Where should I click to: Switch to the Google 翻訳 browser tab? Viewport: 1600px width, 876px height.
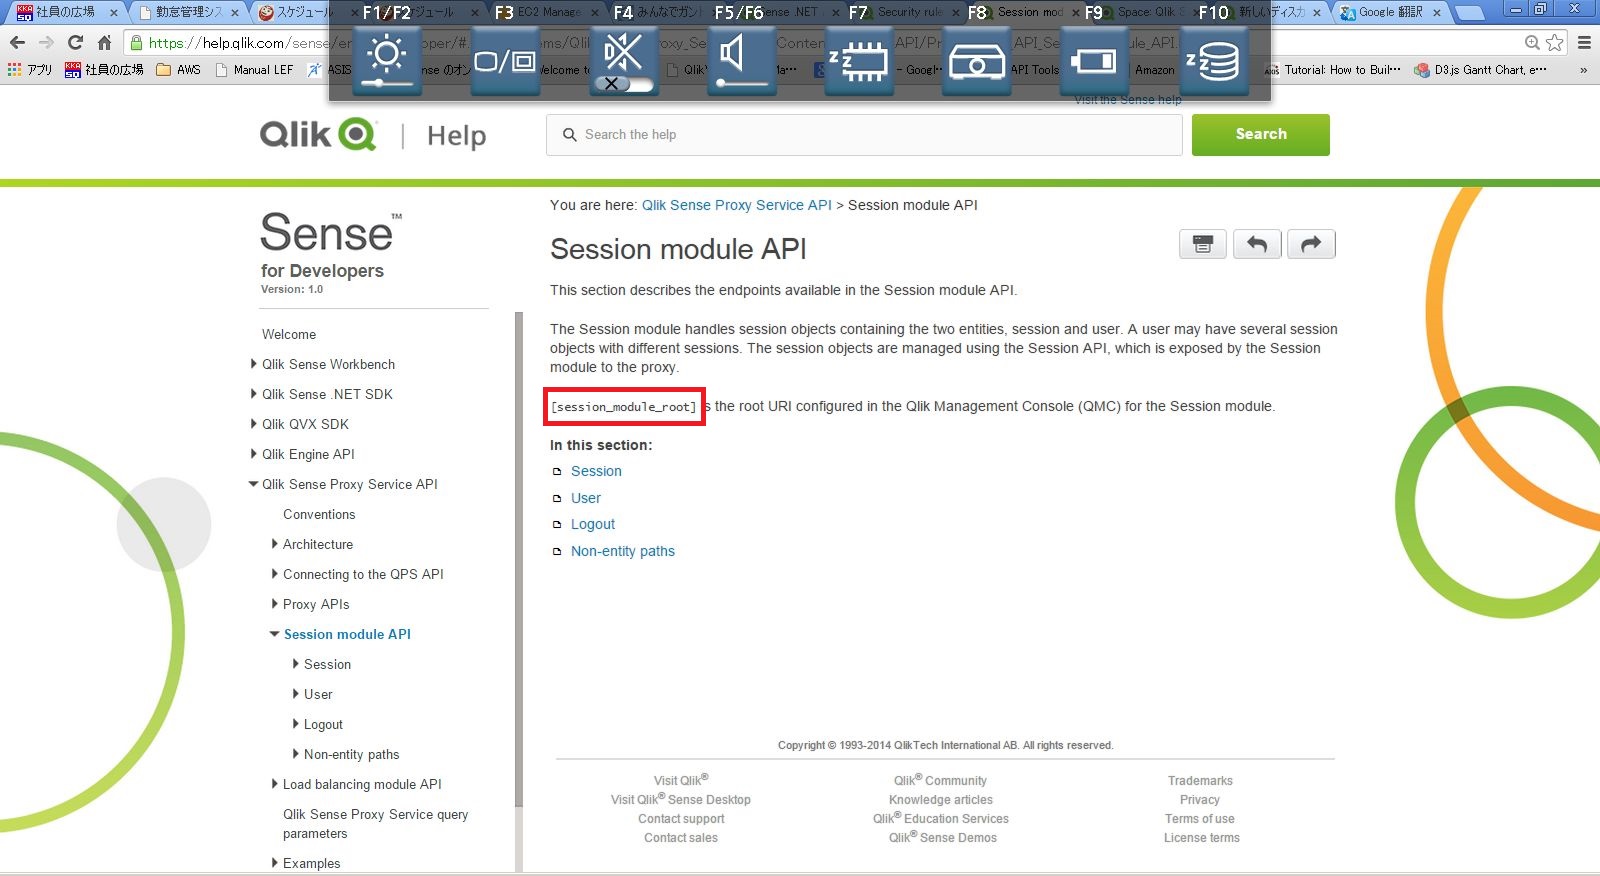click(x=1391, y=12)
